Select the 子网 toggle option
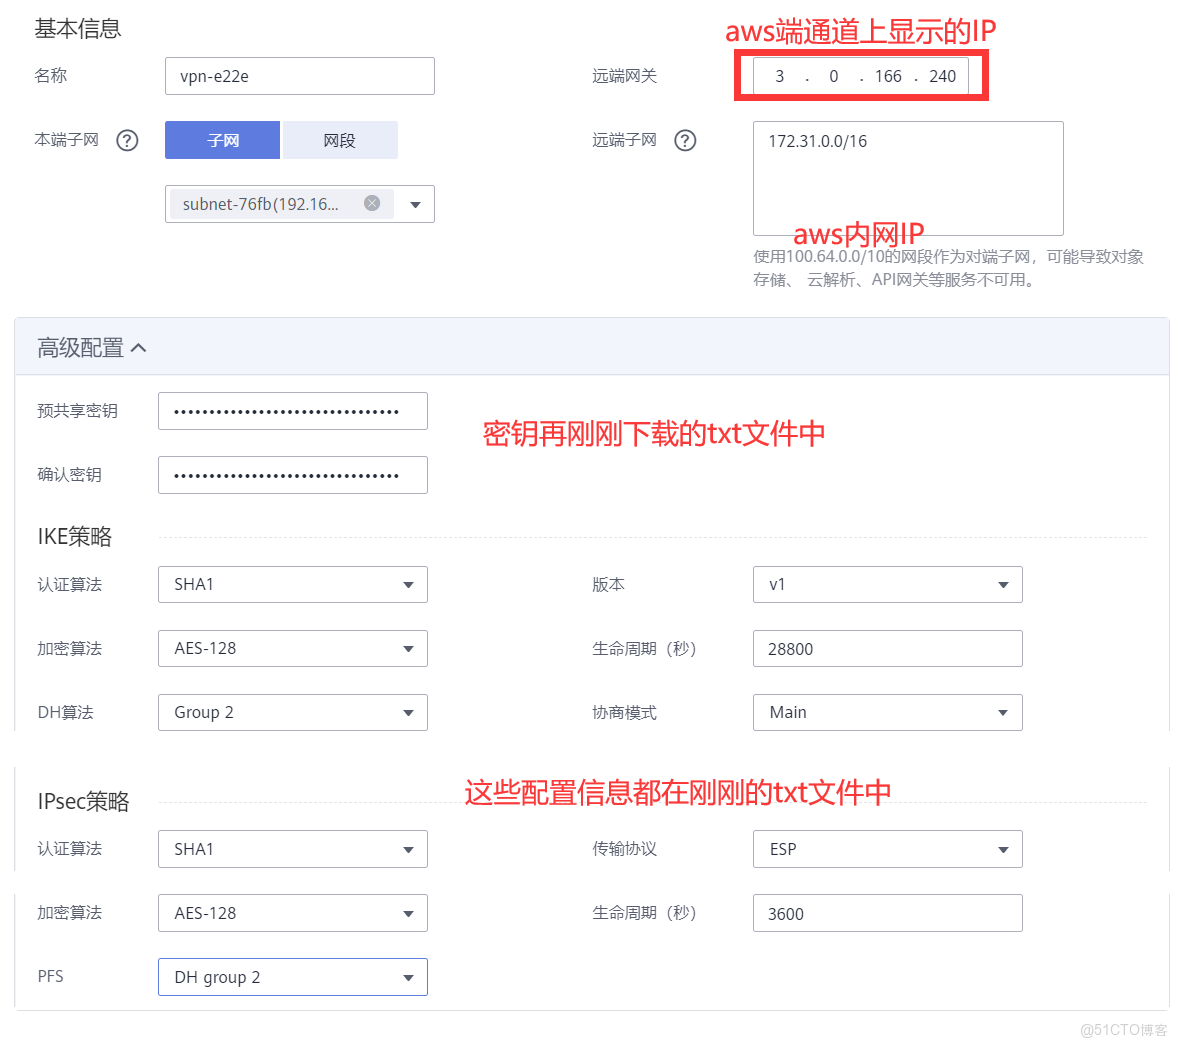1178x1047 pixels. click(222, 140)
